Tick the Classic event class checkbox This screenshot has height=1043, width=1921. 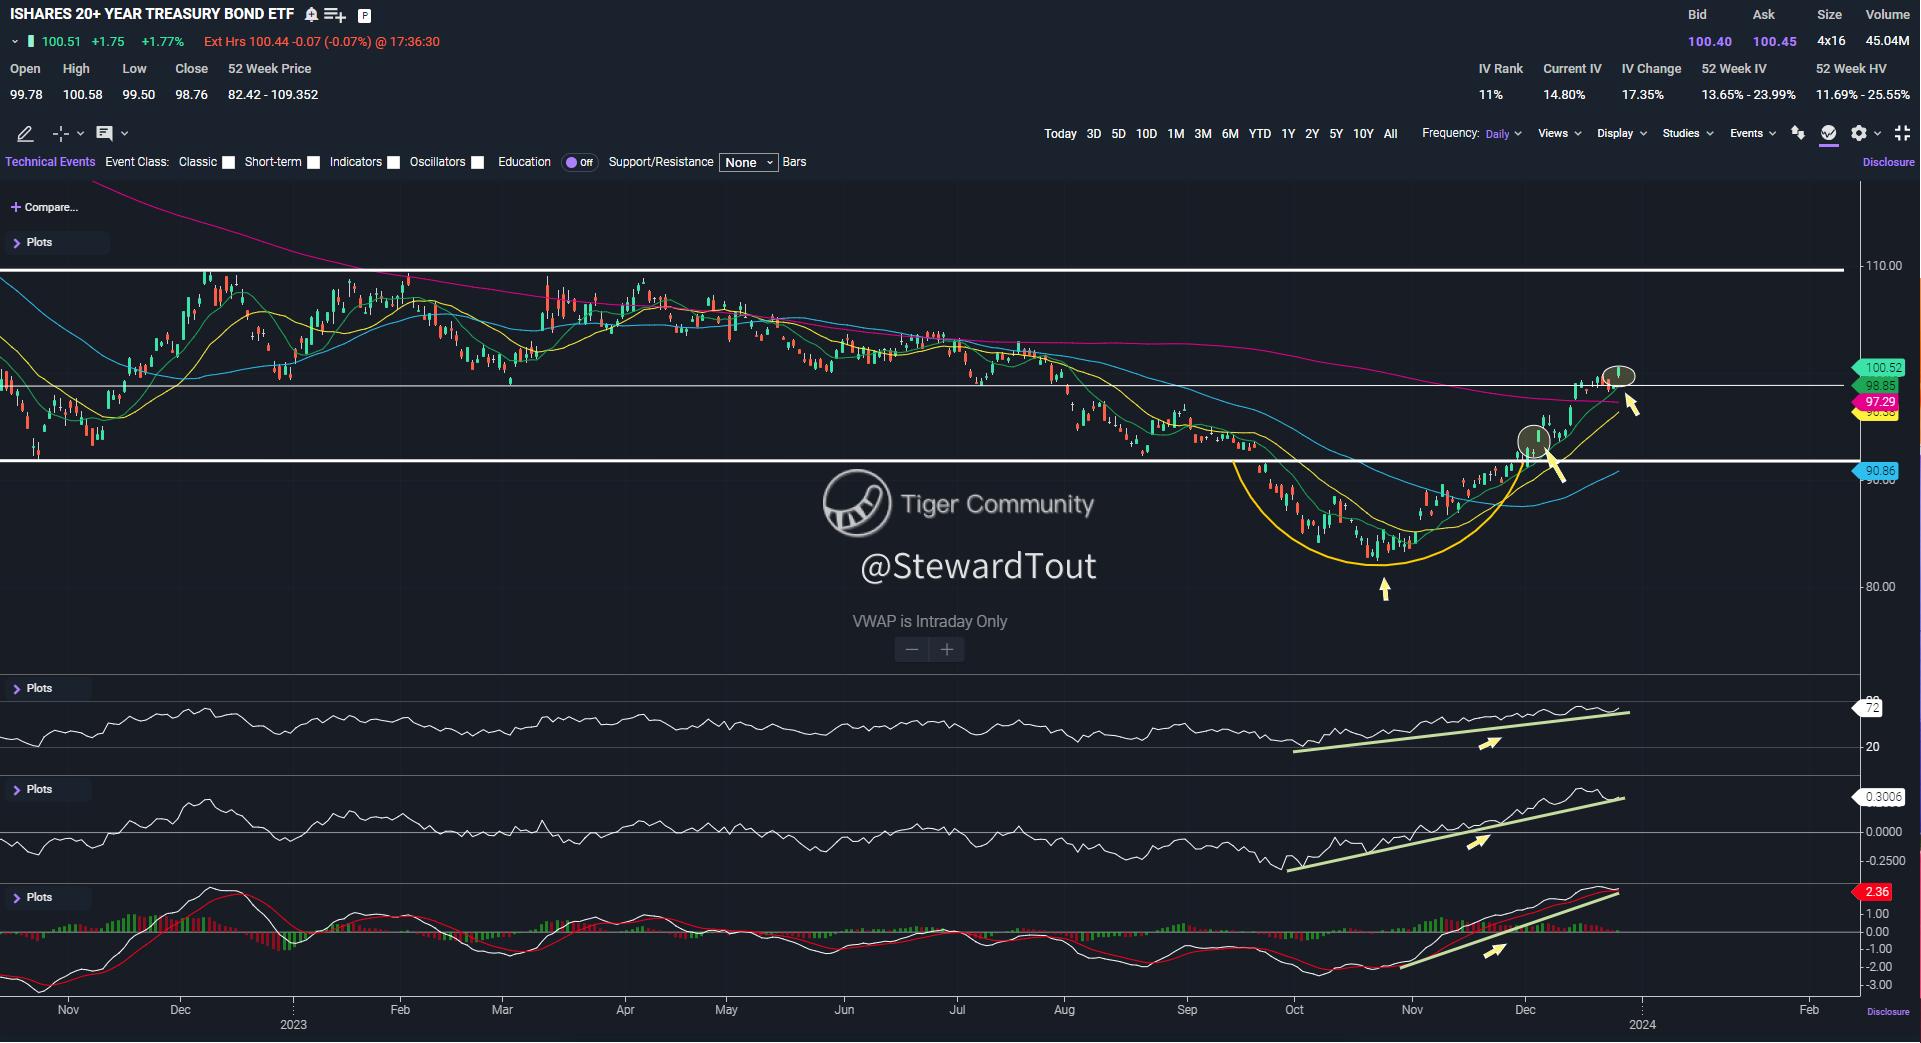[x=228, y=162]
